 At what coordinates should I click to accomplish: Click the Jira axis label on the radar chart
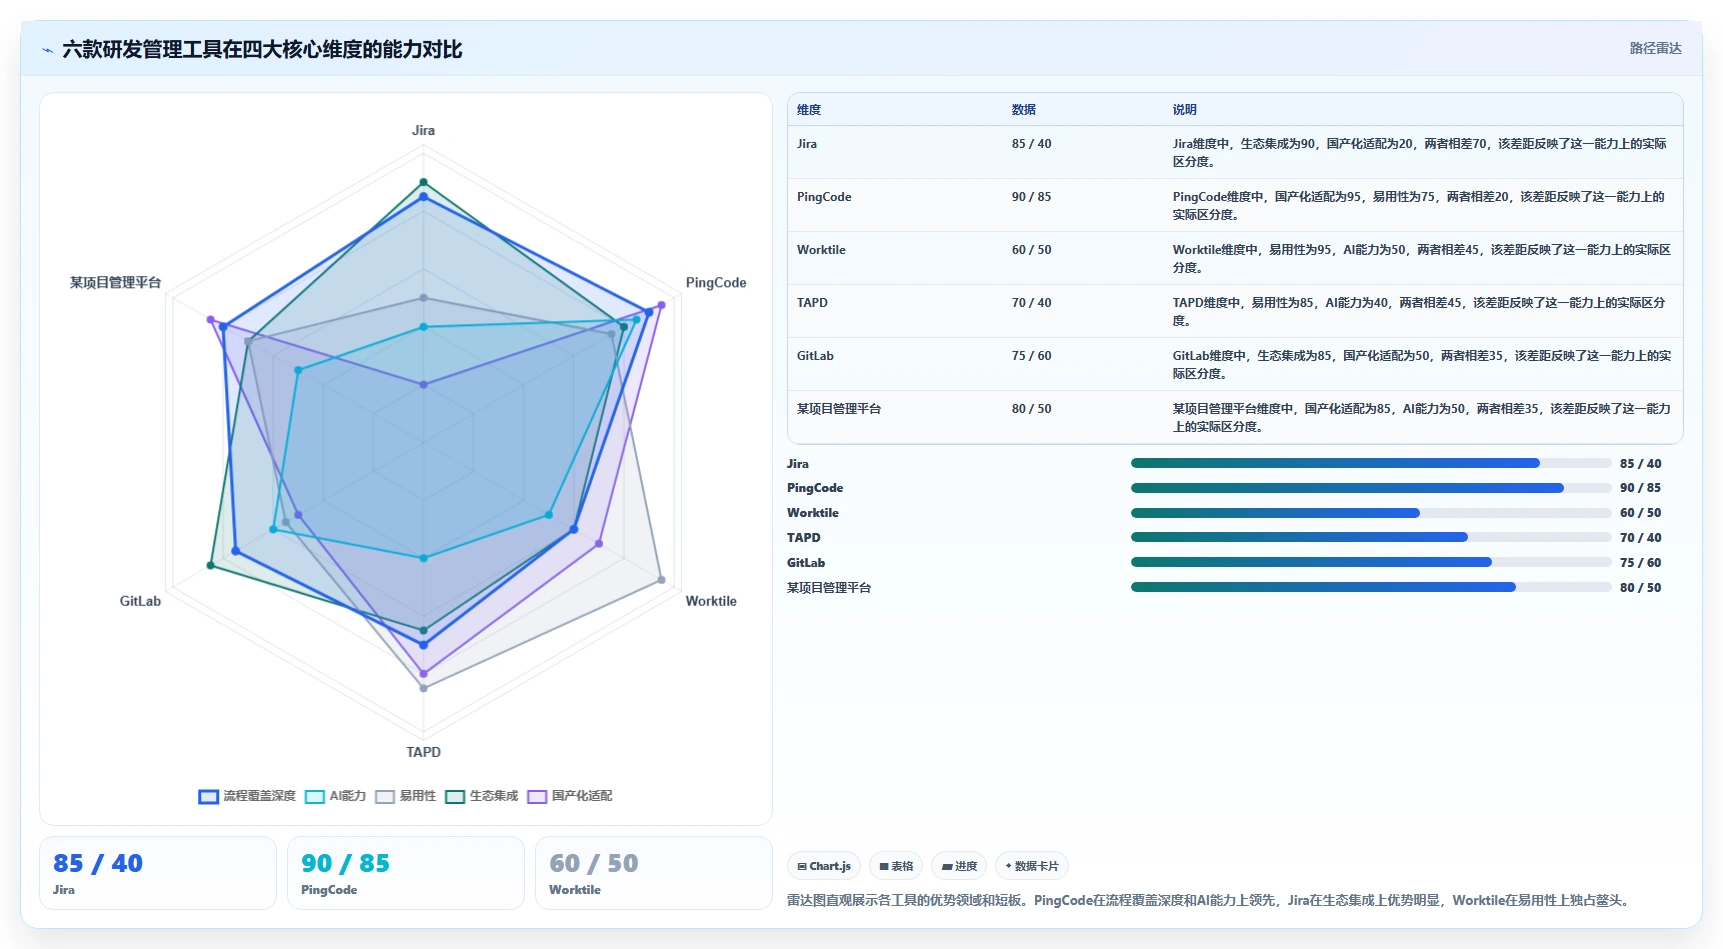pyautogui.click(x=423, y=131)
